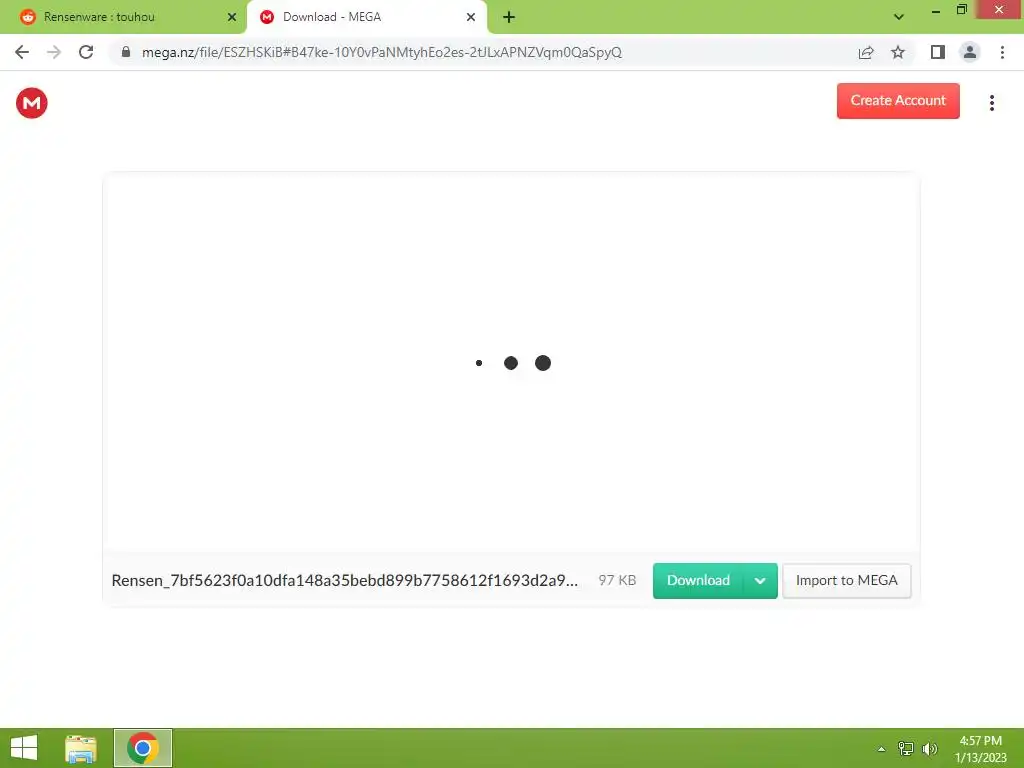Click the browser forward arrow
The height and width of the screenshot is (768, 1024).
click(54, 52)
